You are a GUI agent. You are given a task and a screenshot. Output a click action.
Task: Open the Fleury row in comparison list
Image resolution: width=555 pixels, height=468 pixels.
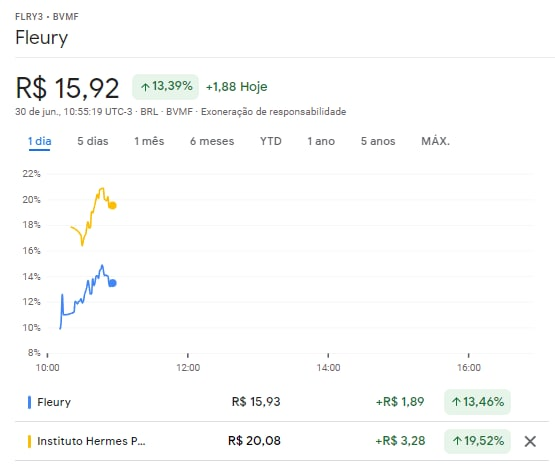[x=282, y=402]
